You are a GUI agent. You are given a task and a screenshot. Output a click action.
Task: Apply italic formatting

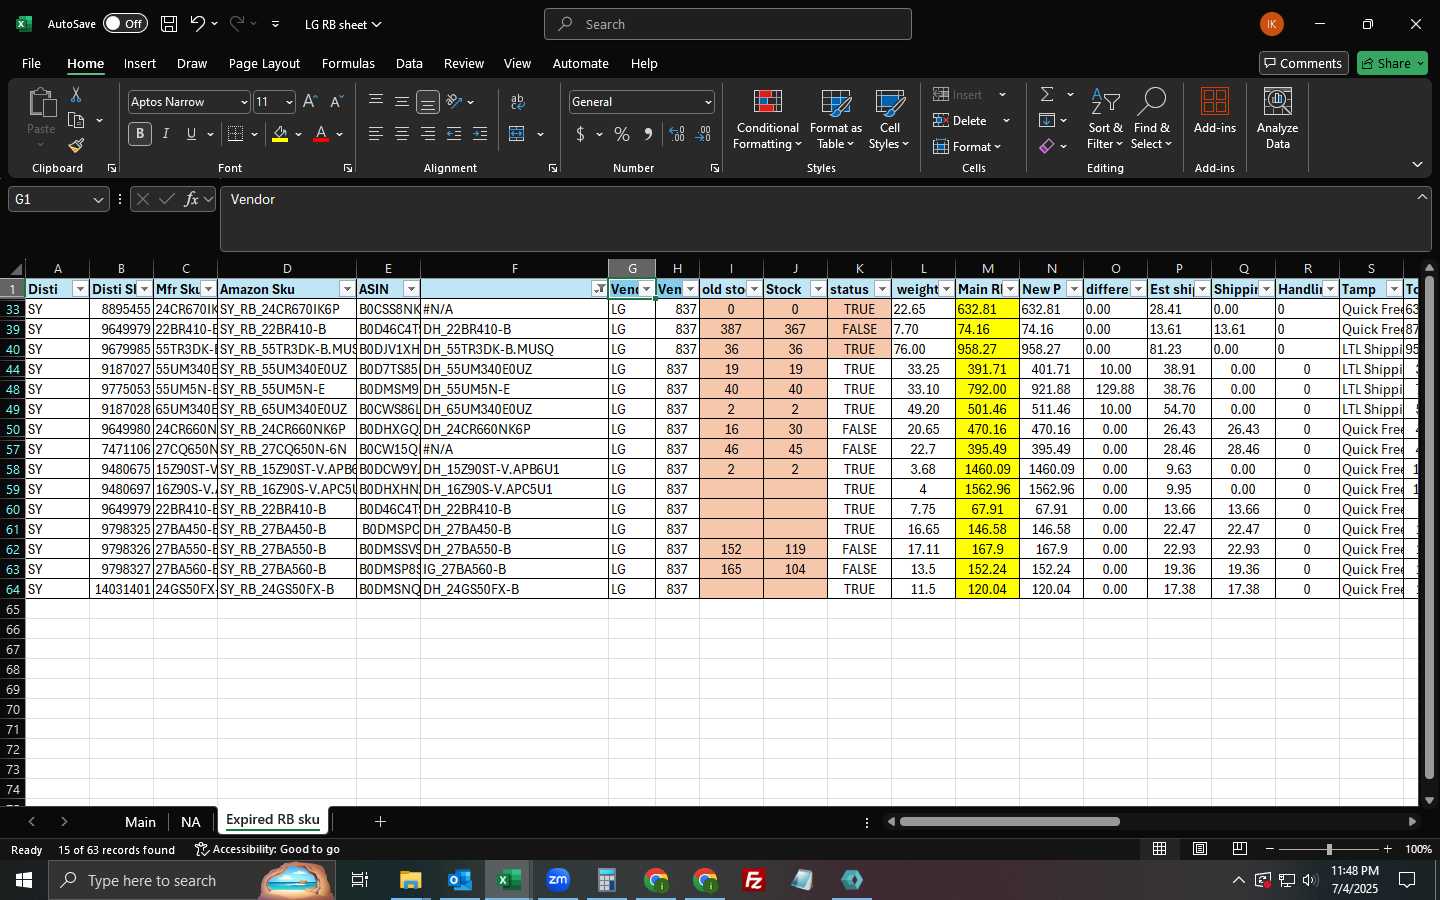165,134
